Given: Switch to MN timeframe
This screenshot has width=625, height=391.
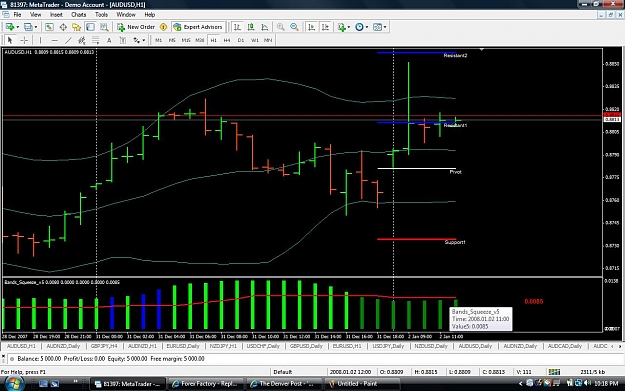Looking at the screenshot, I should pyautogui.click(x=268, y=40).
